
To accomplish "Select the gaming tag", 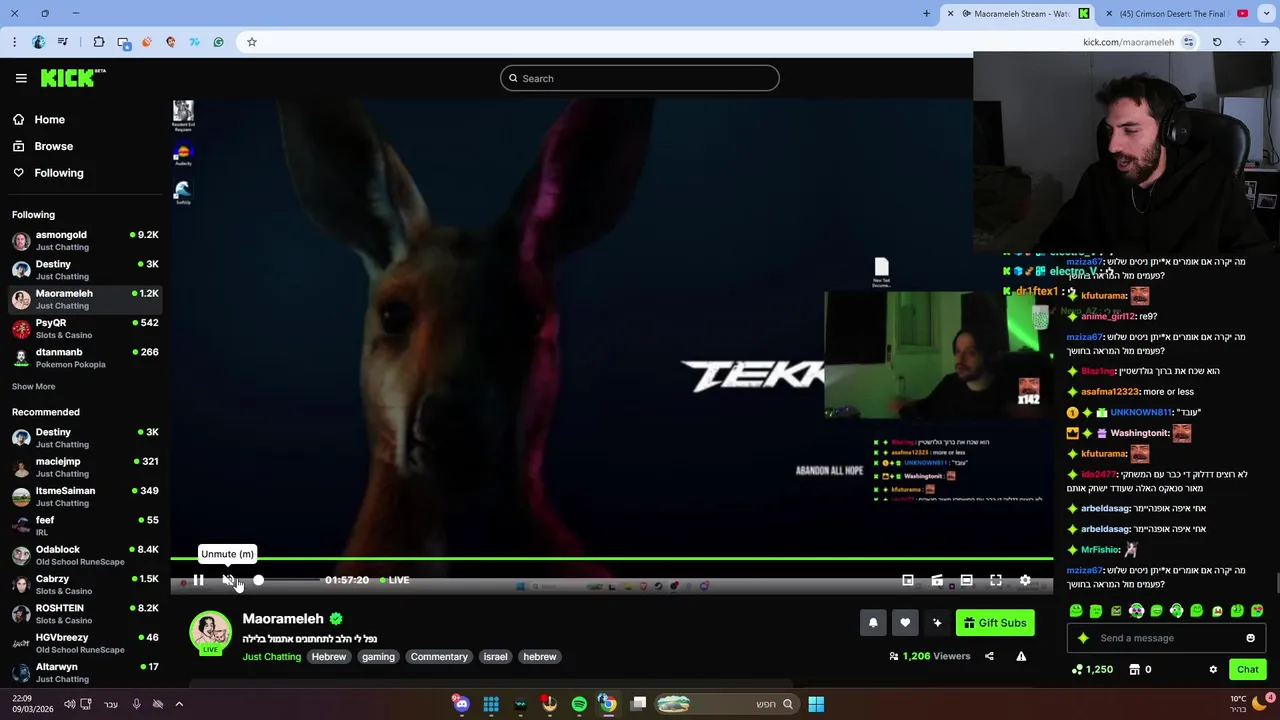I will click(x=378, y=657).
